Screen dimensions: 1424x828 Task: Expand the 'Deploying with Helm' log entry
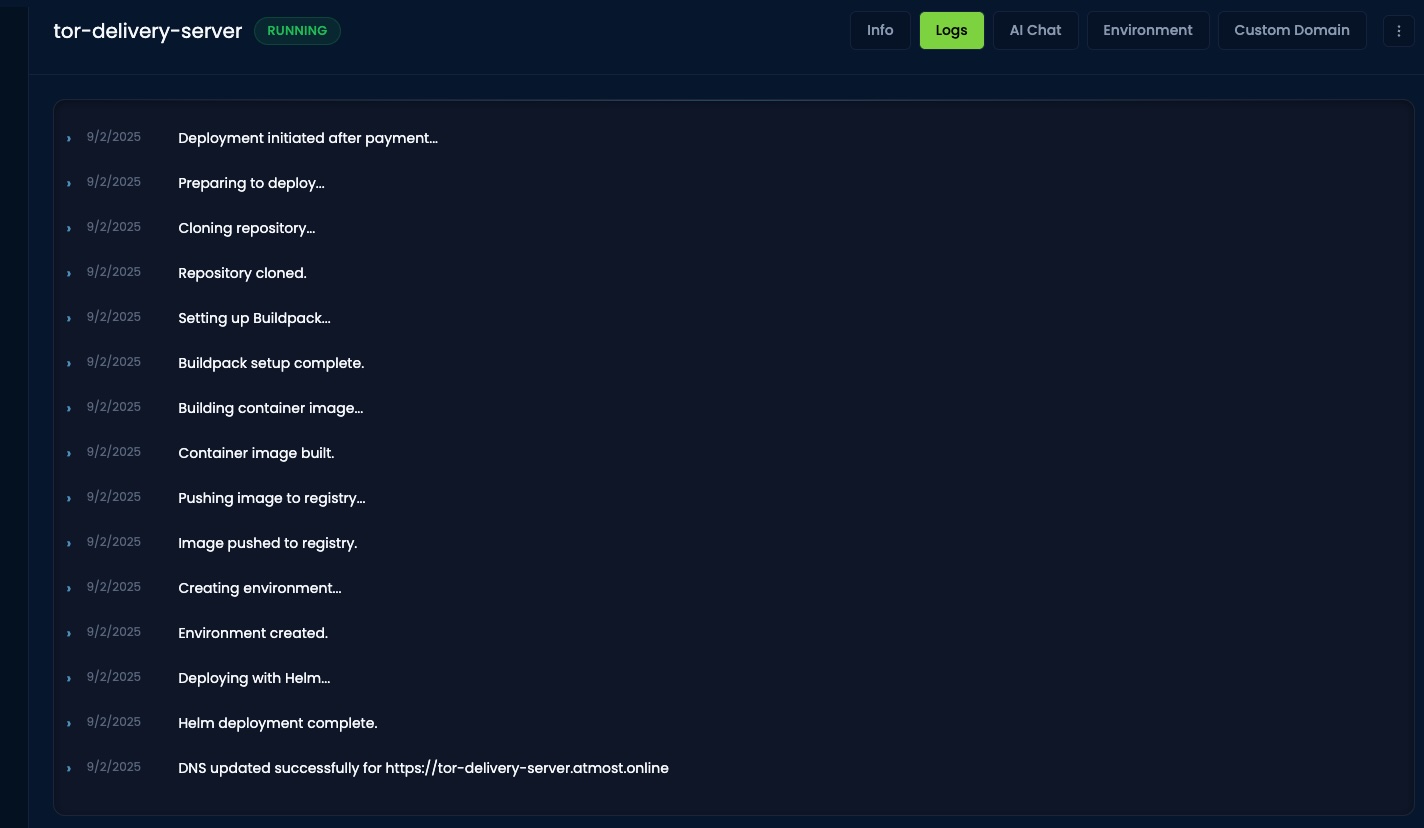point(69,678)
